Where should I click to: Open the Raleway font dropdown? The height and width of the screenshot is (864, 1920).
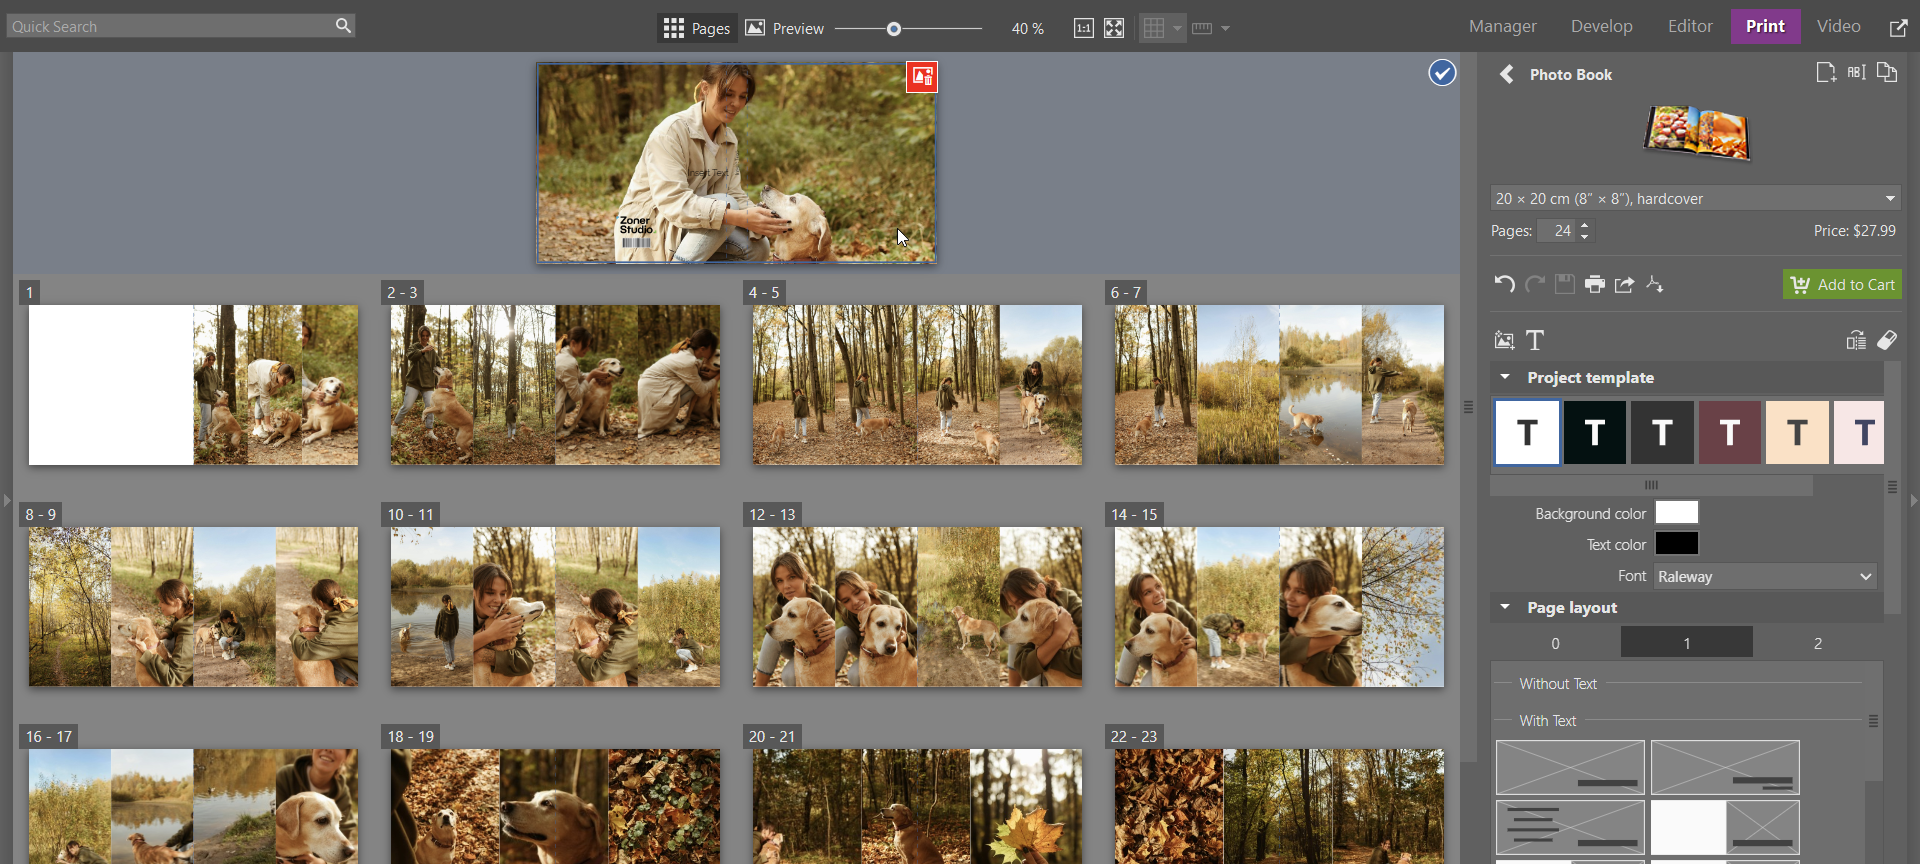[x=1764, y=576]
